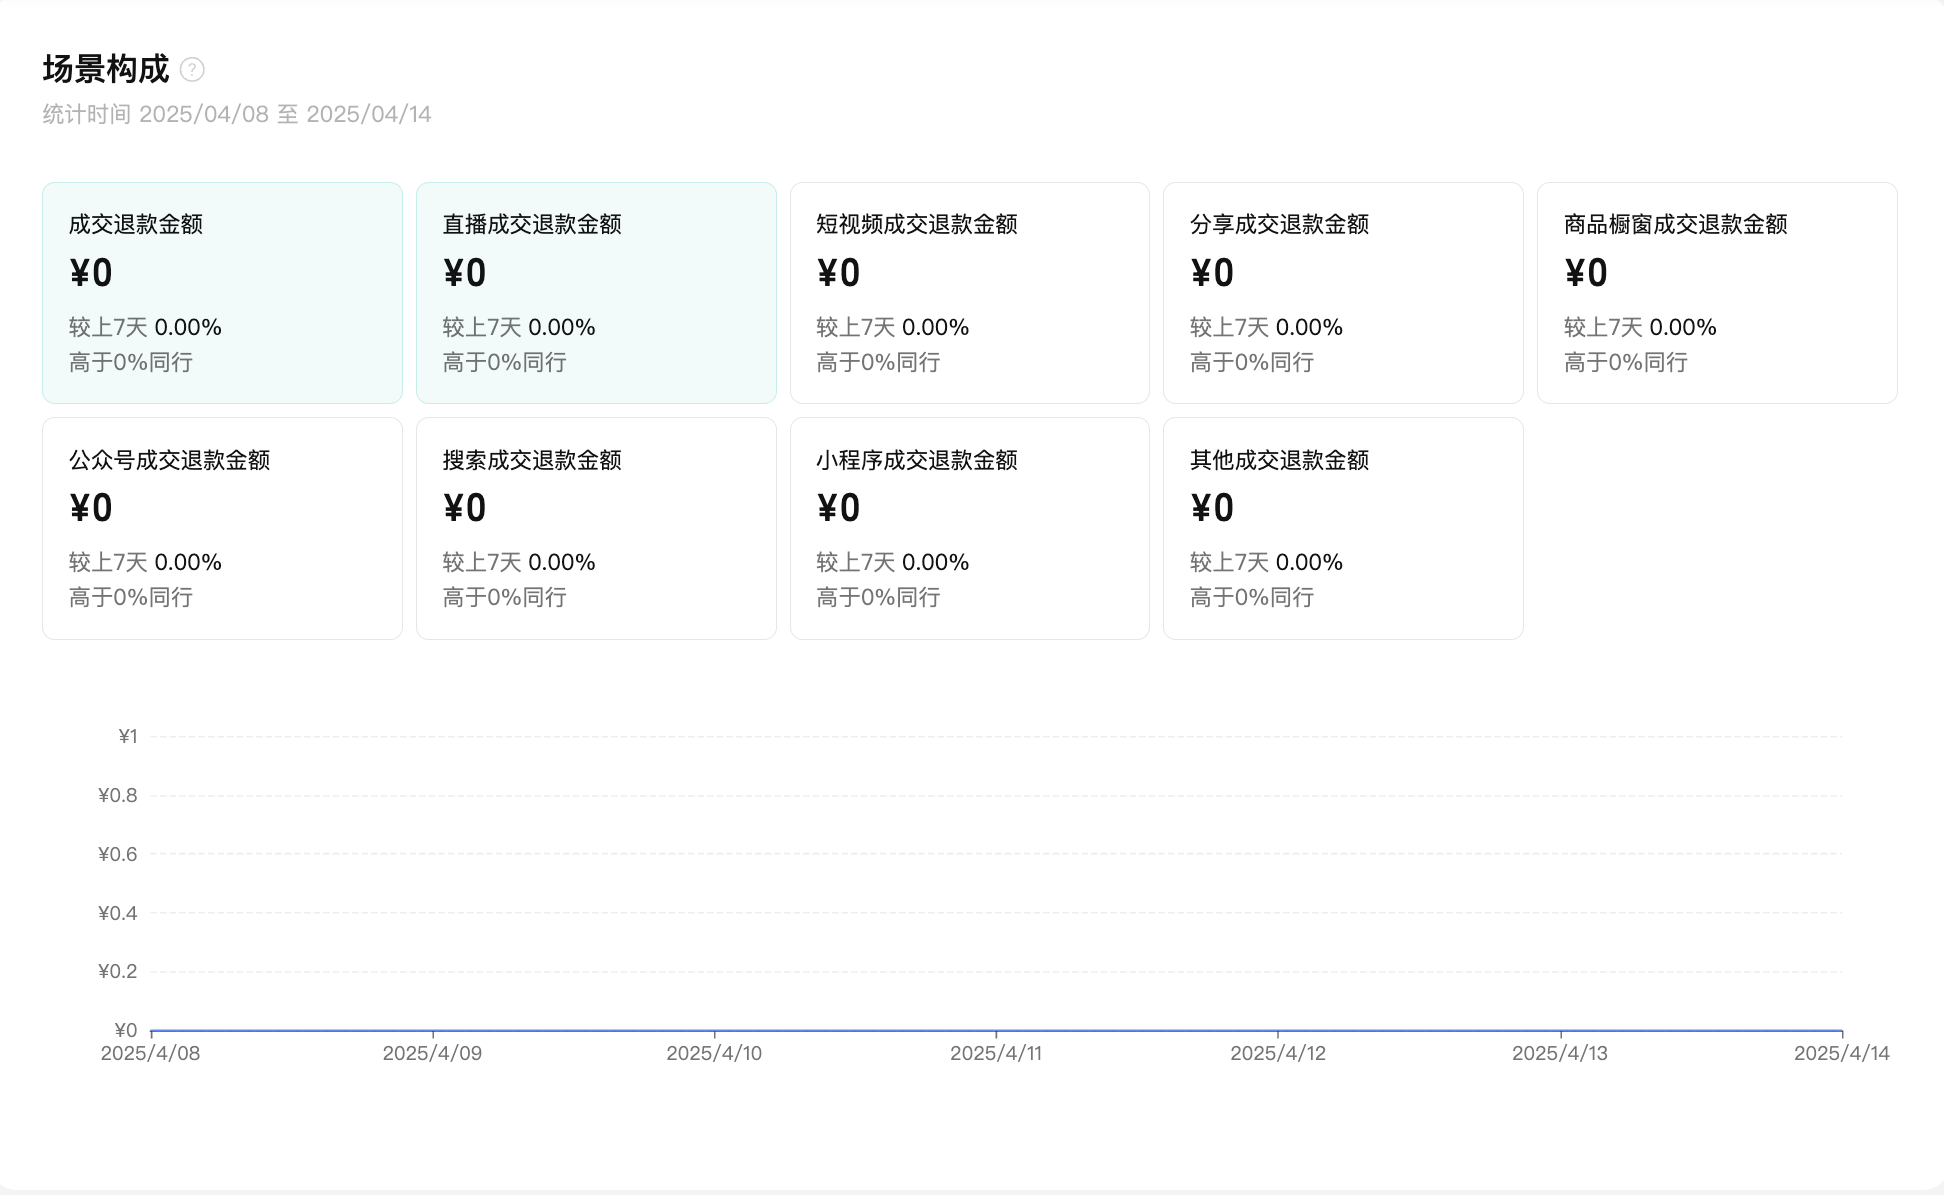Select the 商品橱窗成交退款金额 card
1944x1195 pixels.
point(1716,293)
